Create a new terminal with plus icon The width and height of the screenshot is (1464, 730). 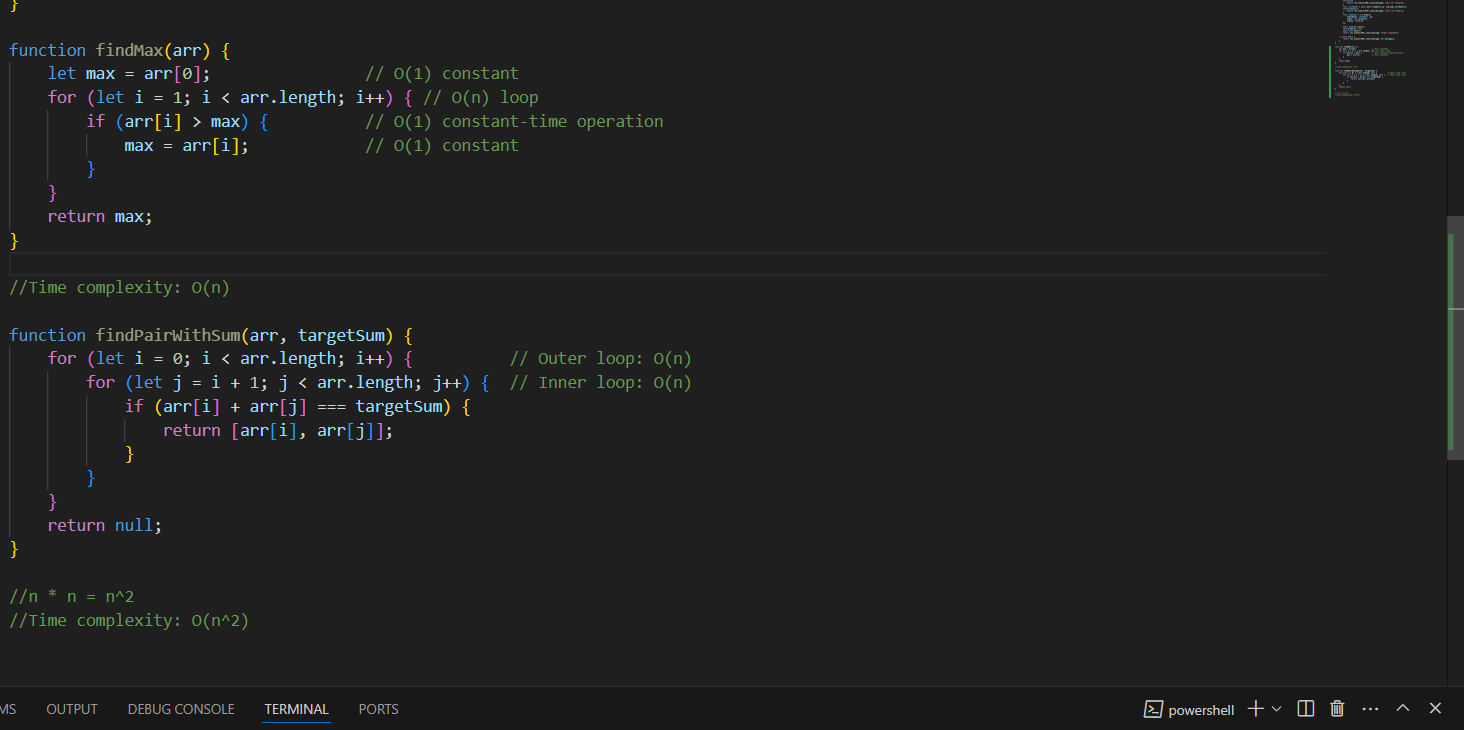click(x=1256, y=709)
